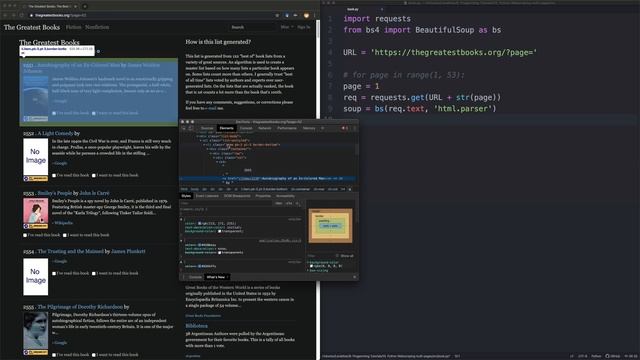Click the DevTools inspect element icon

[x=184, y=128]
